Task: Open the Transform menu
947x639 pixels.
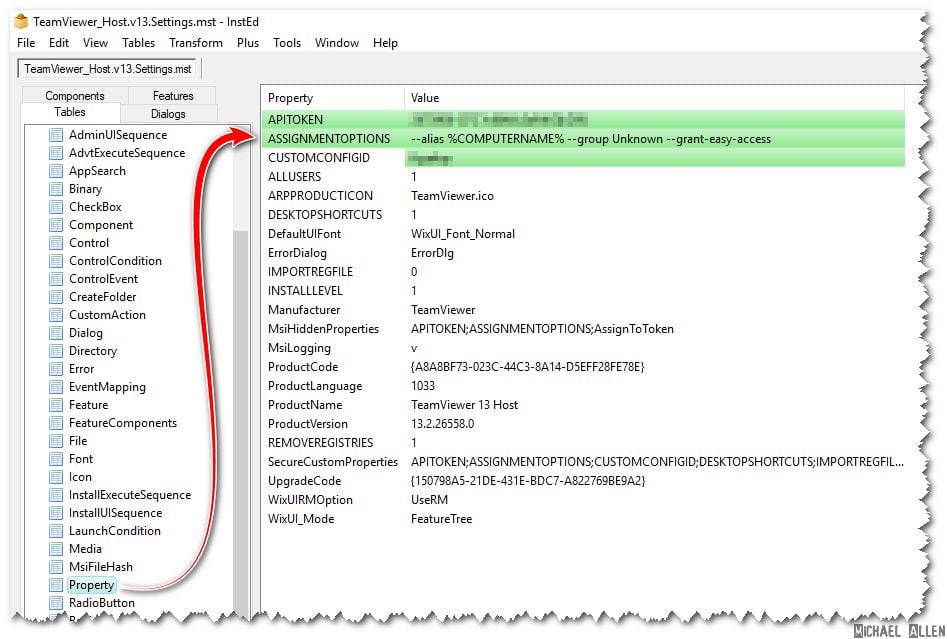Action: pos(196,43)
